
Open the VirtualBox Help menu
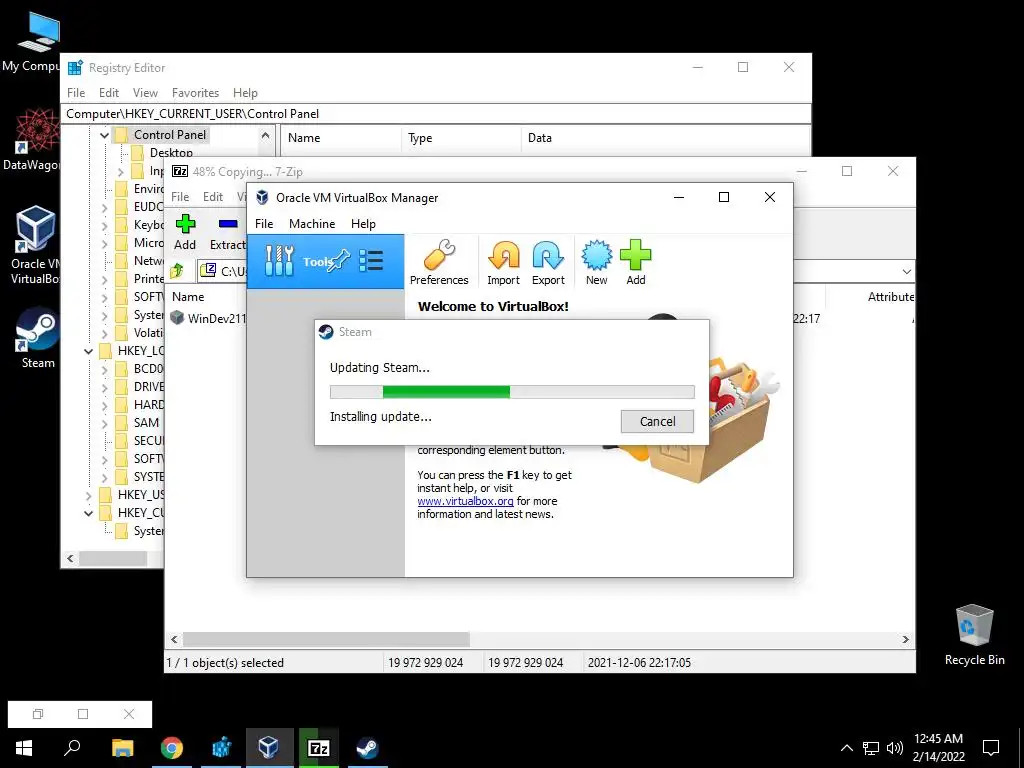[x=363, y=223]
